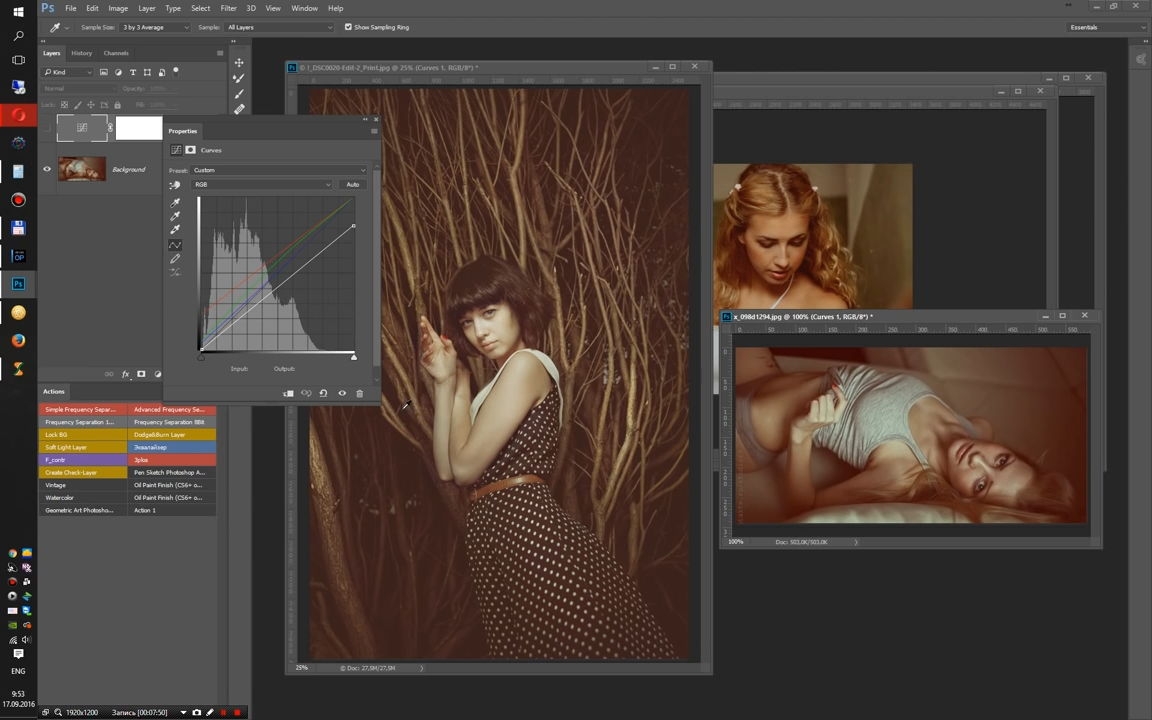Click link layers icon in Layers panel
The image size is (1152, 720).
tap(109, 374)
